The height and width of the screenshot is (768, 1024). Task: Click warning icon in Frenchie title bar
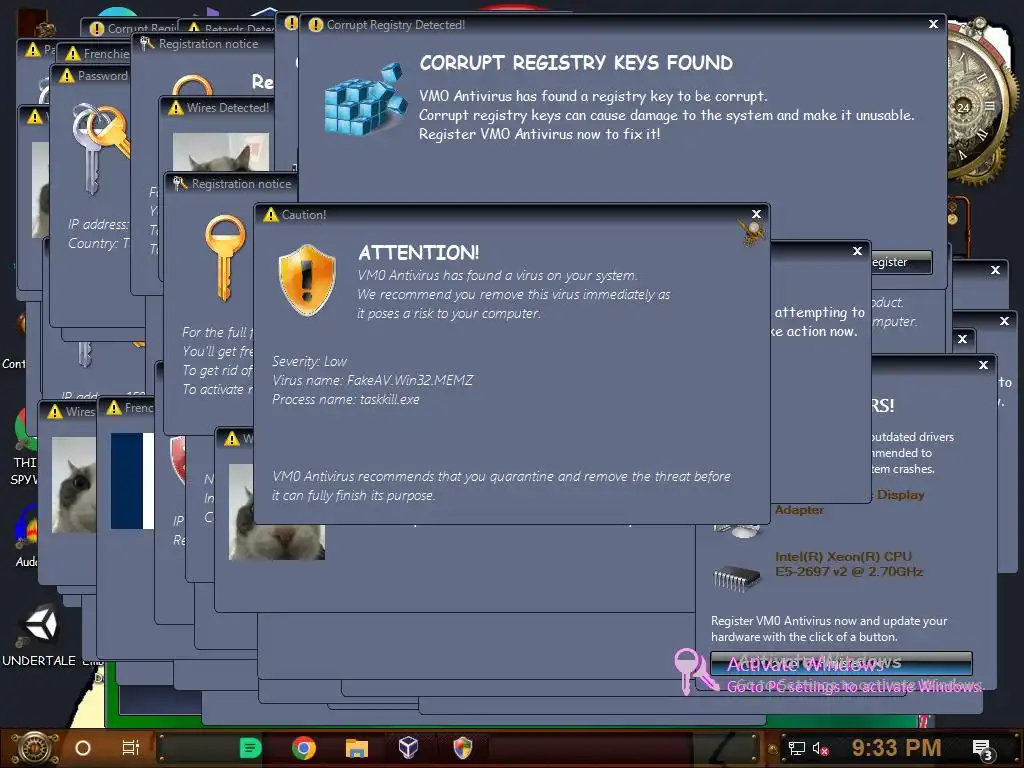(x=73, y=54)
